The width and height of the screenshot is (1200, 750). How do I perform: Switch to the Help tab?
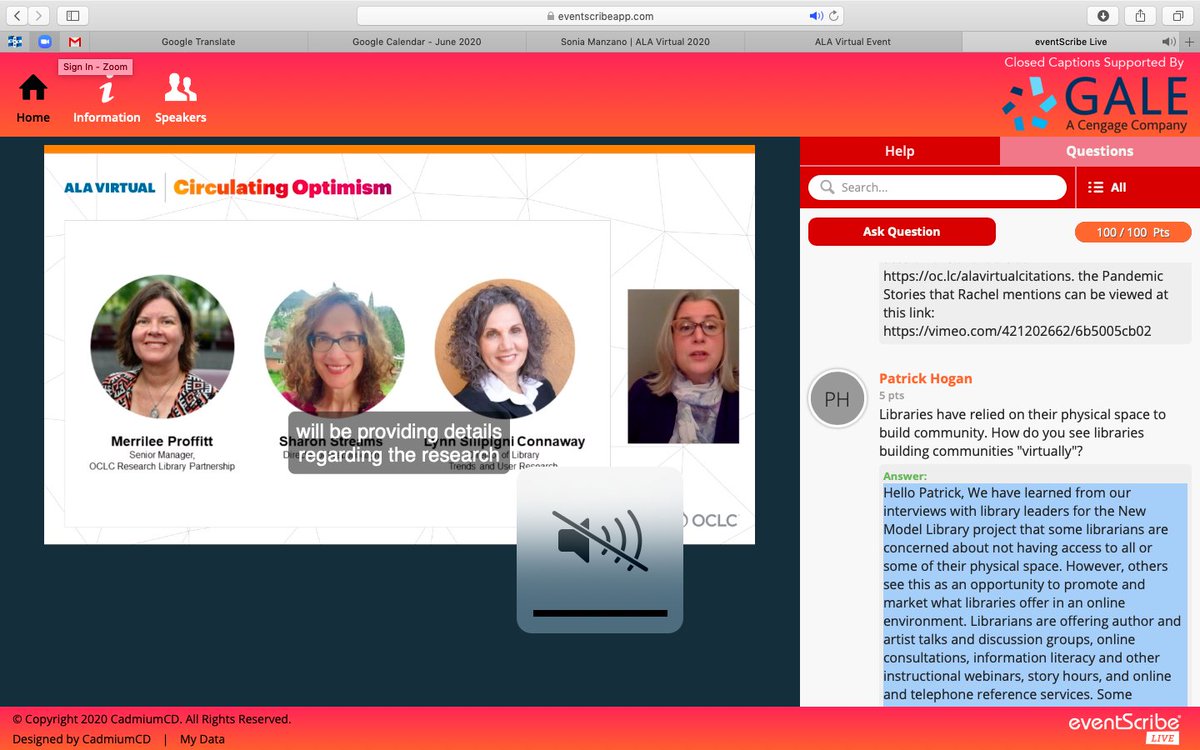click(x=899, y=151)
